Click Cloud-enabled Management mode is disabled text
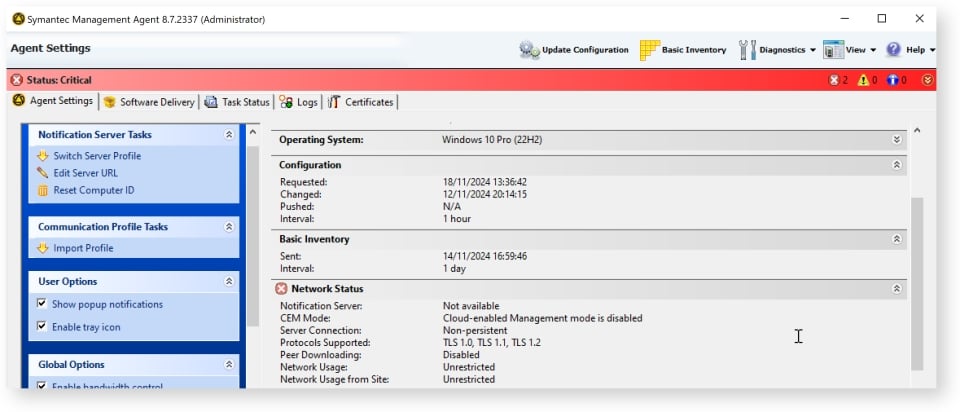The height and width of the screenshot is (412, 960). click(x=542, y=318)
